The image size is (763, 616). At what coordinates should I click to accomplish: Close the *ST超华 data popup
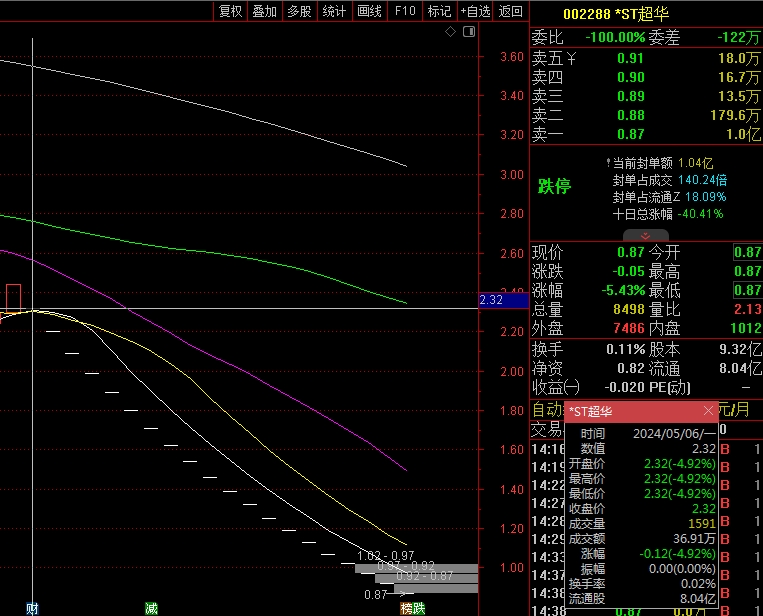point(708,411)
